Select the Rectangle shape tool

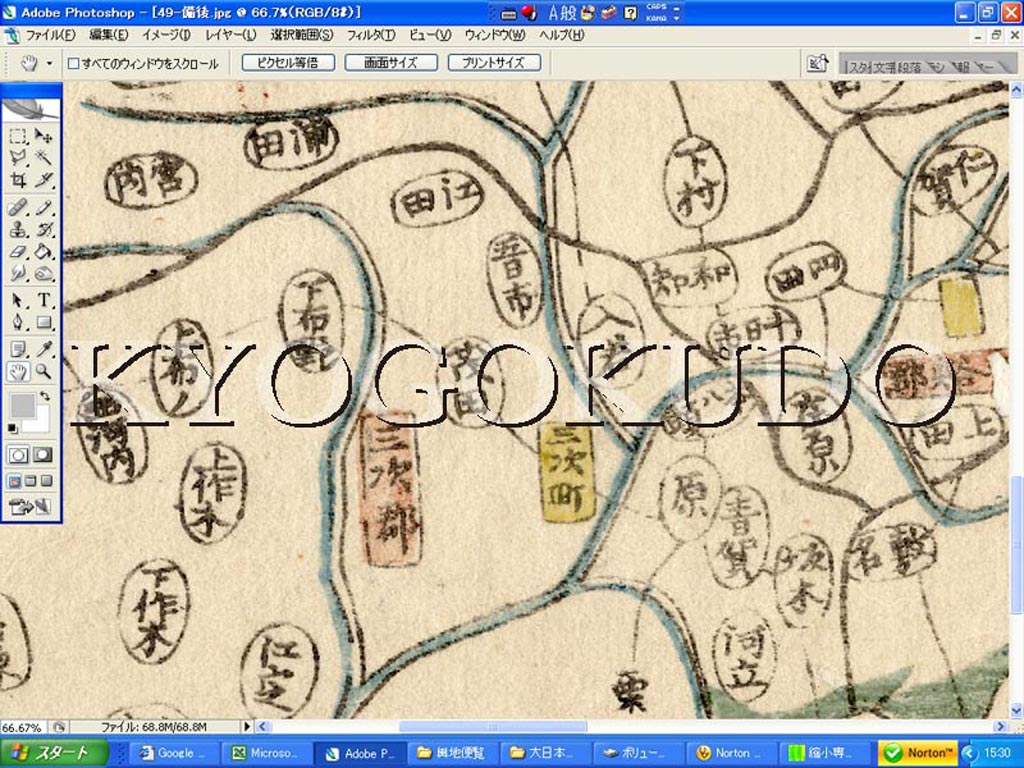click(x=44, y=322)
